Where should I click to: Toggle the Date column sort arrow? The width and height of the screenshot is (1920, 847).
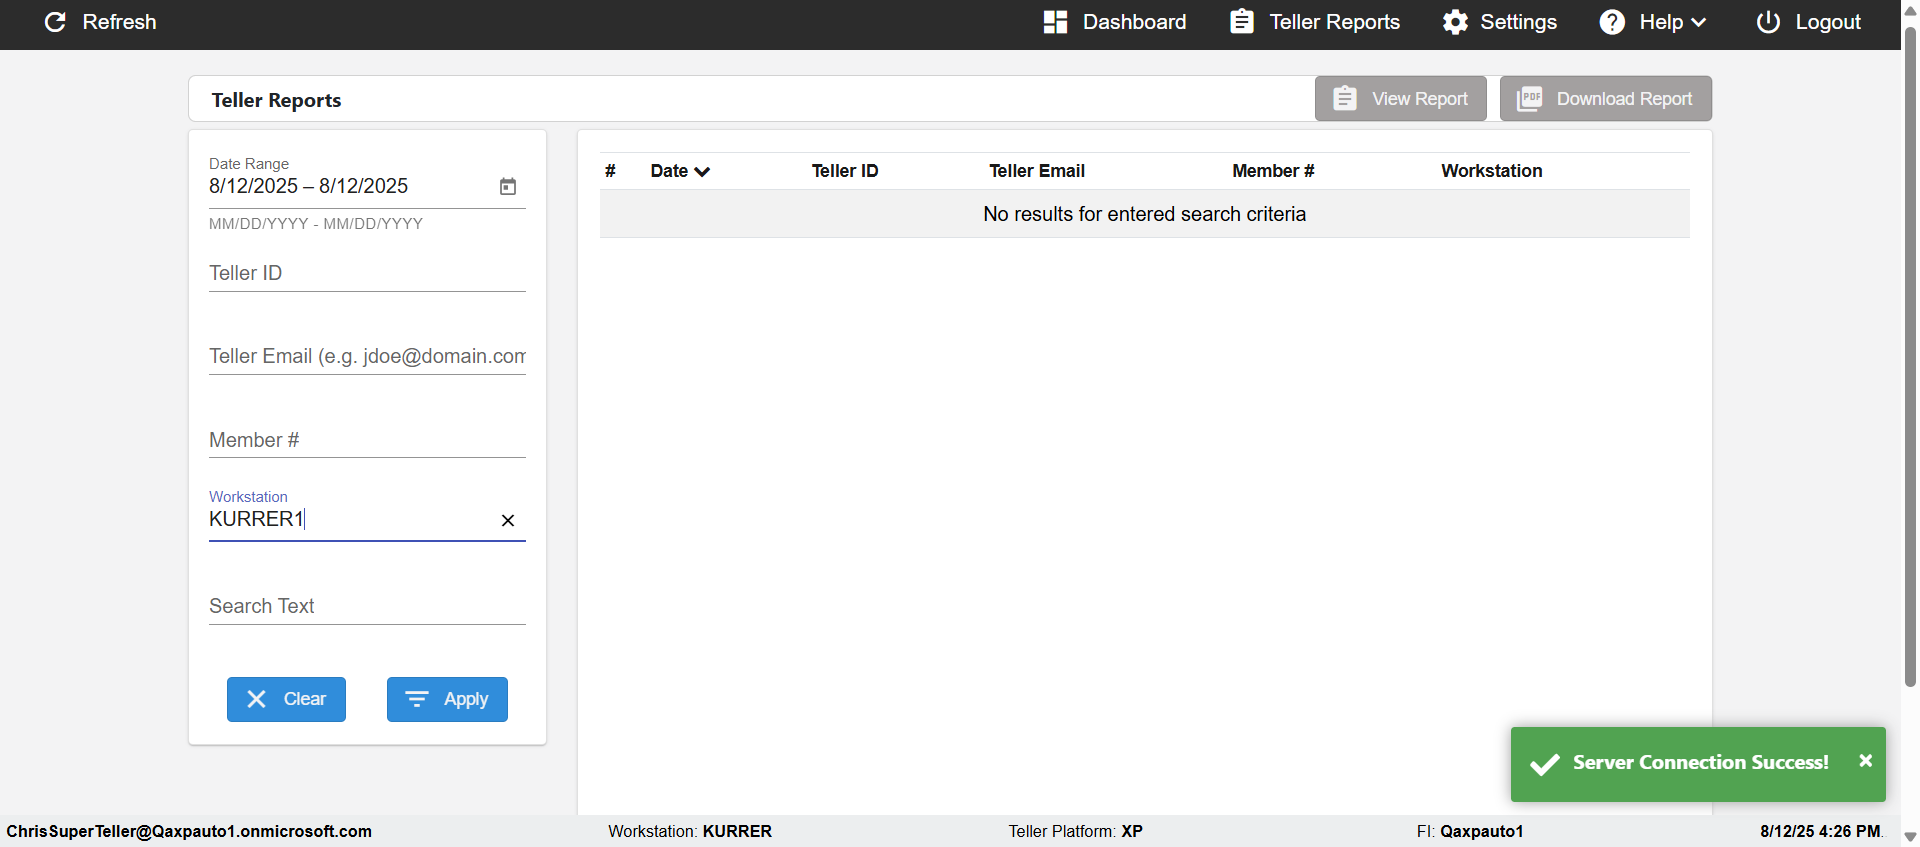click(x=702, y=172)
